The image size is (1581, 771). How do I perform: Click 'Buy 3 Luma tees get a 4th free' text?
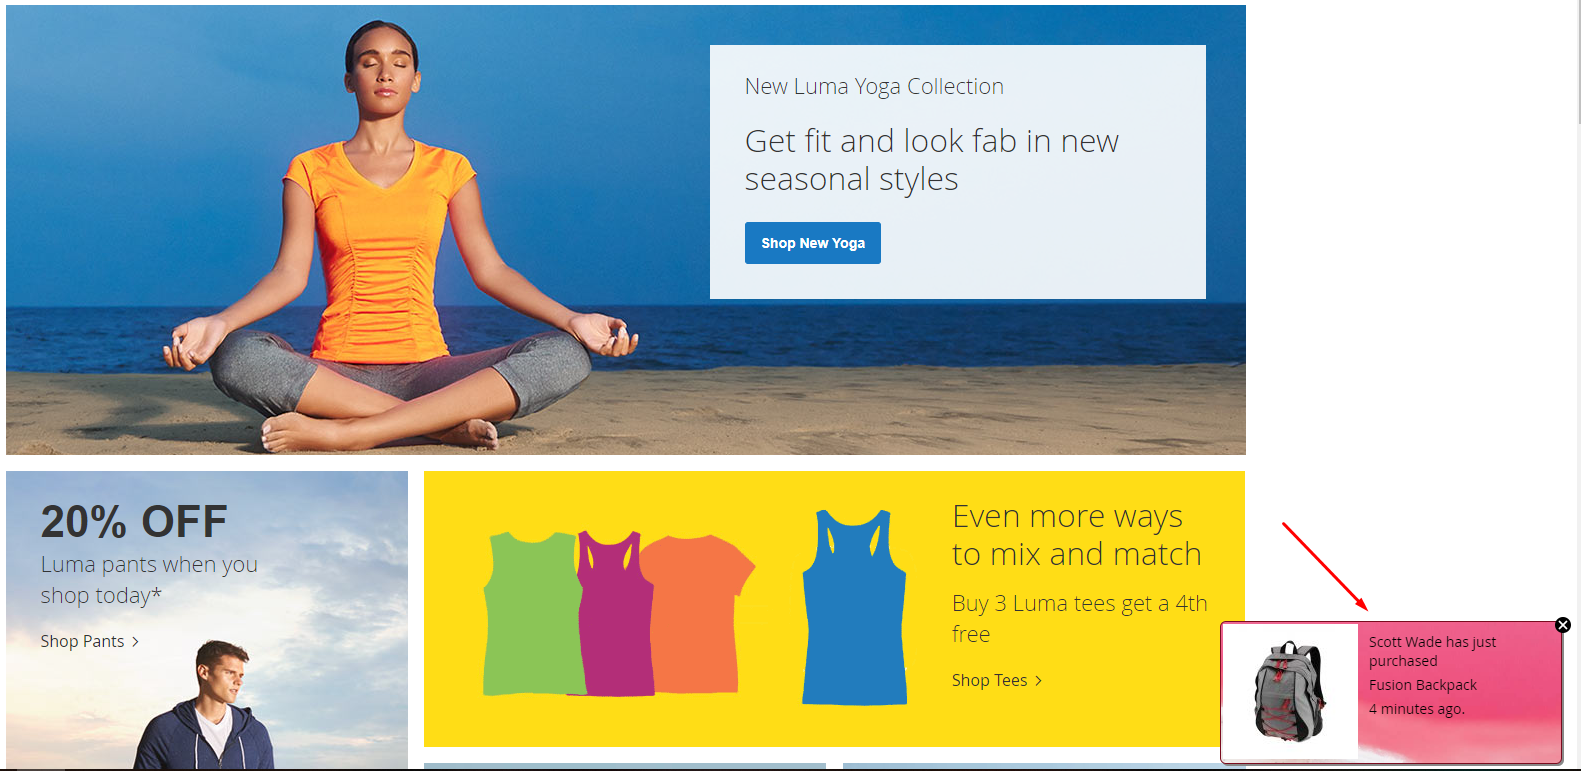click(x=1080, y=618)
